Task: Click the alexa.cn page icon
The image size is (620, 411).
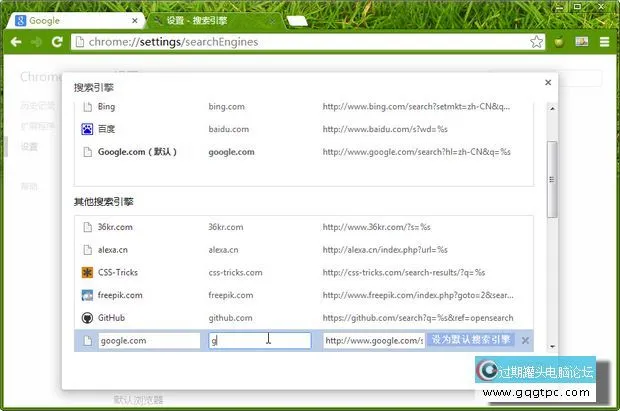Action: click(87, 250)
